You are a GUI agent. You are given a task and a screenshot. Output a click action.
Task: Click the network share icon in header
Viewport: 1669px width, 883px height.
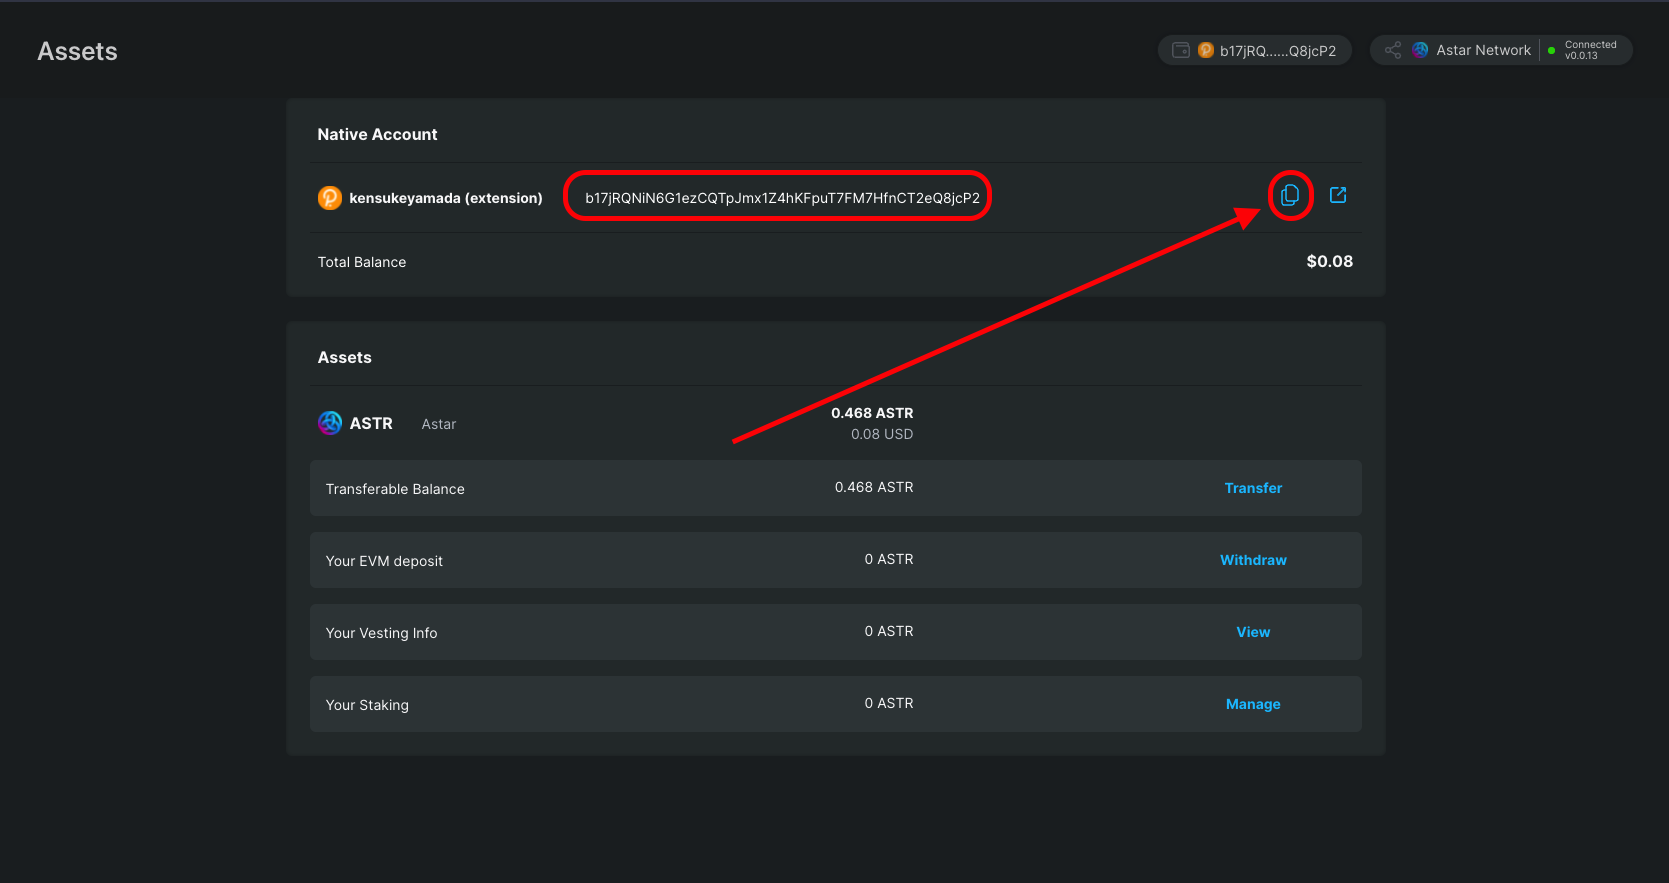(1393, 50)
